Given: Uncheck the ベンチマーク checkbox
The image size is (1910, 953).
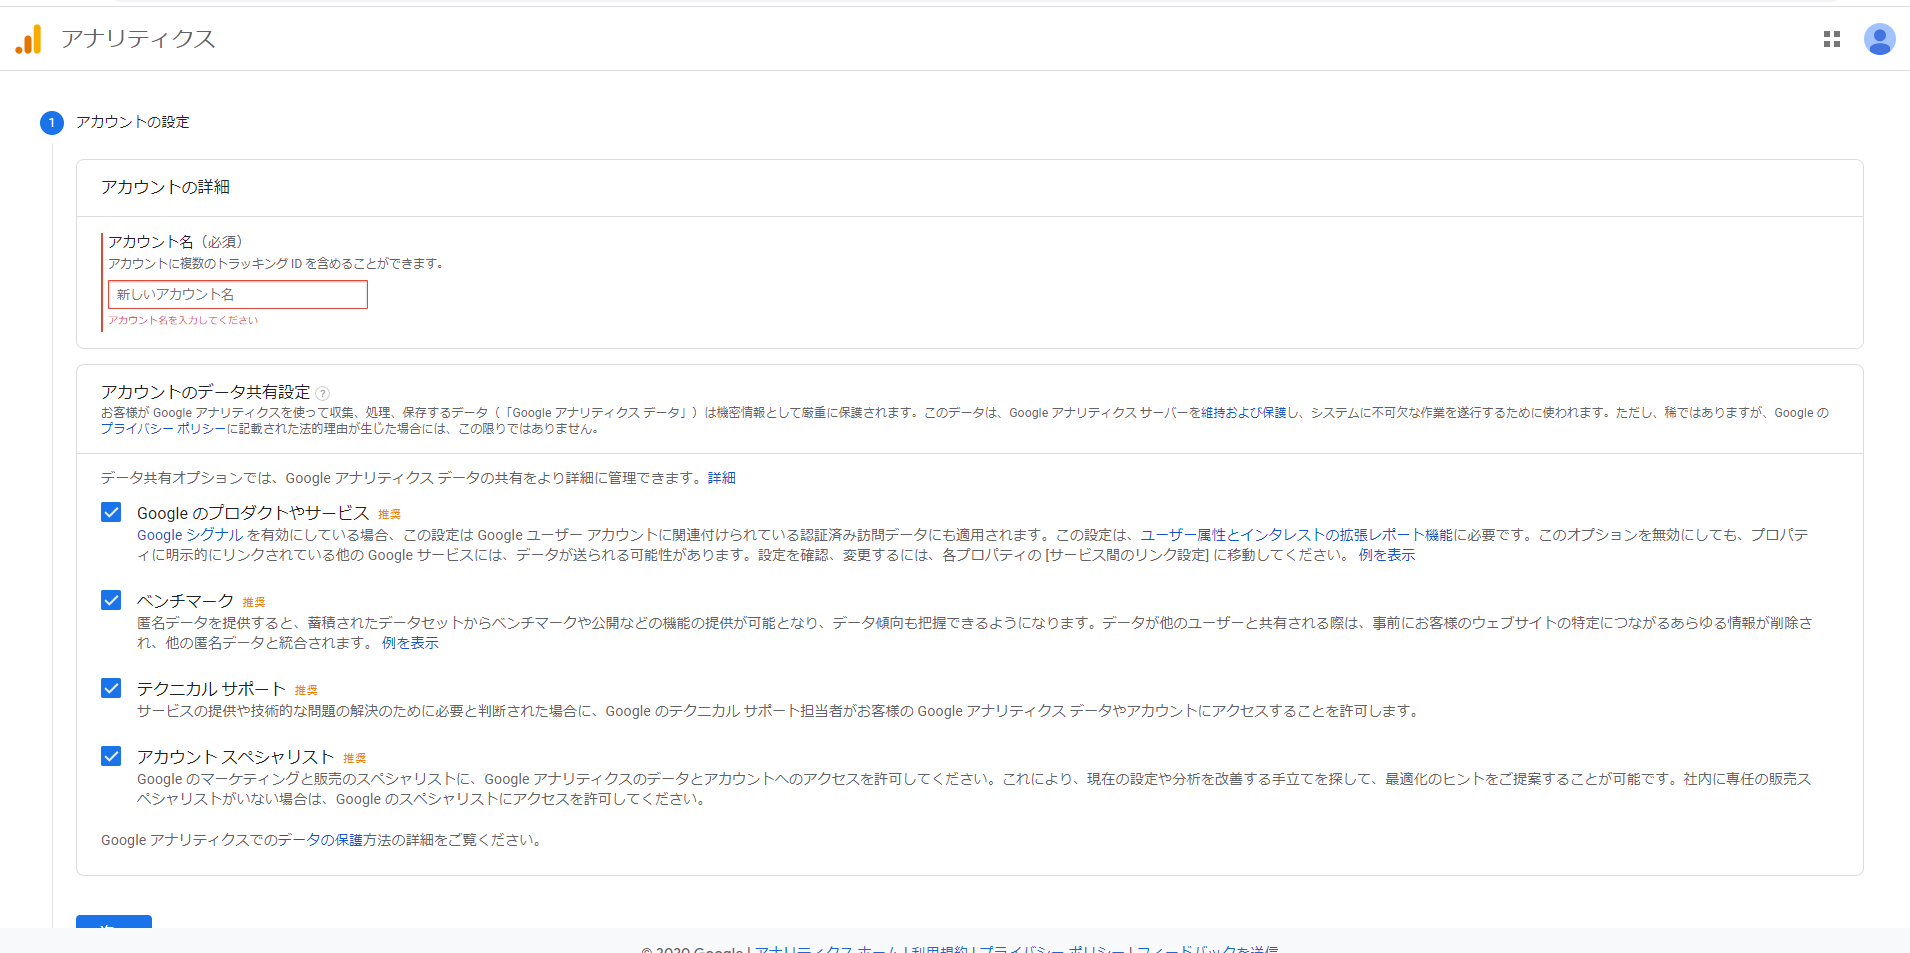Looking at the screenshot, I should pyautogui.click(x=111, y=600).
